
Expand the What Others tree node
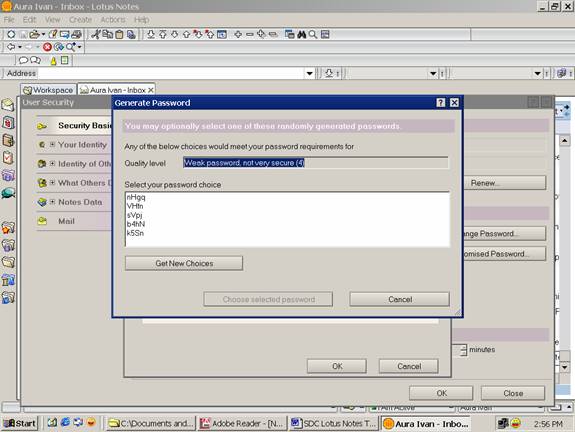[x=52, y=183]
